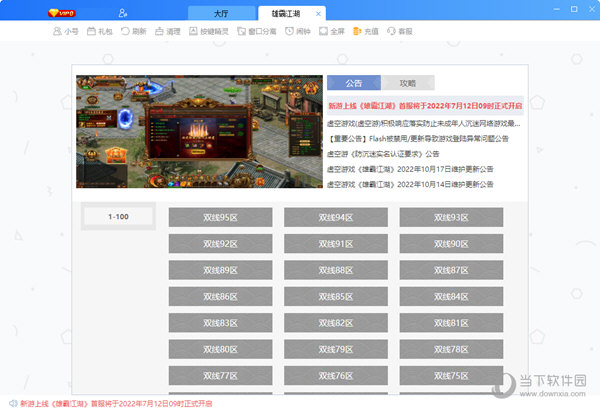This screenshot has width=600, height=411.
Task: Open the 充值 recharge tool
Action: (x=365, y=31)
